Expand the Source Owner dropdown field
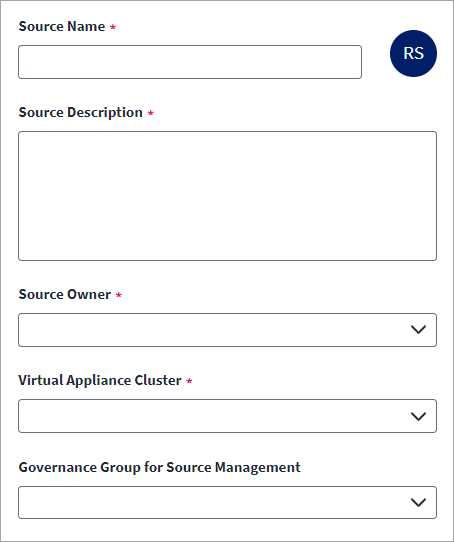The height and width of the screenshot is (542, 454). coord(228,330)
